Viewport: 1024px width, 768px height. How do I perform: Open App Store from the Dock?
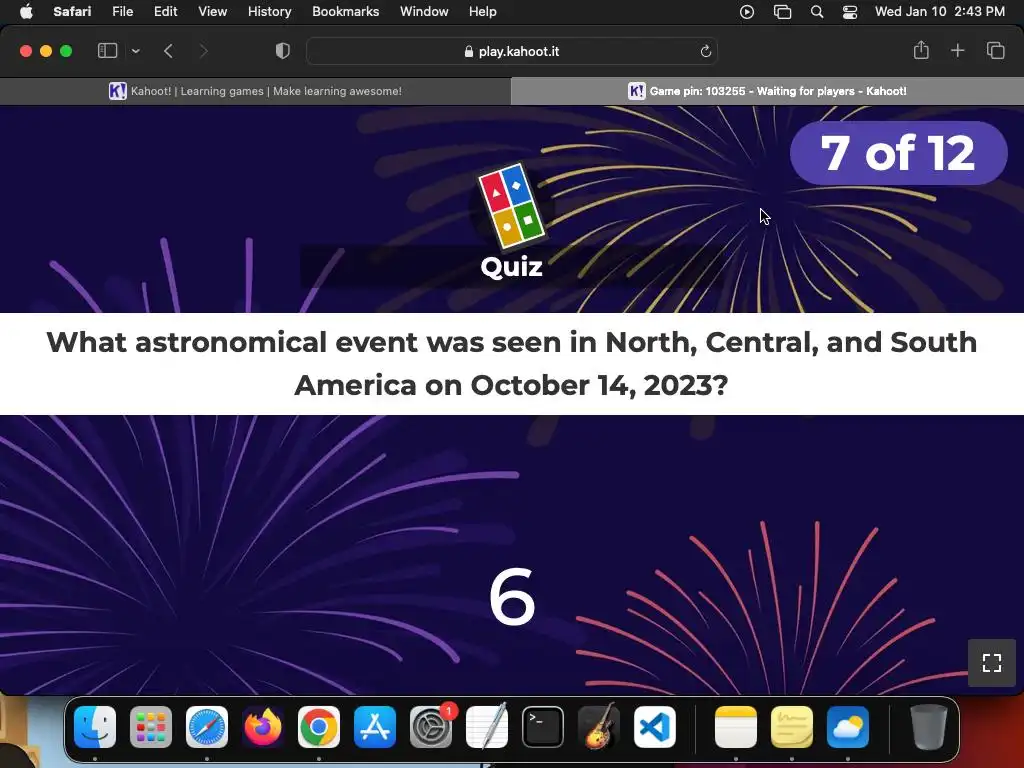coord(375,727)
